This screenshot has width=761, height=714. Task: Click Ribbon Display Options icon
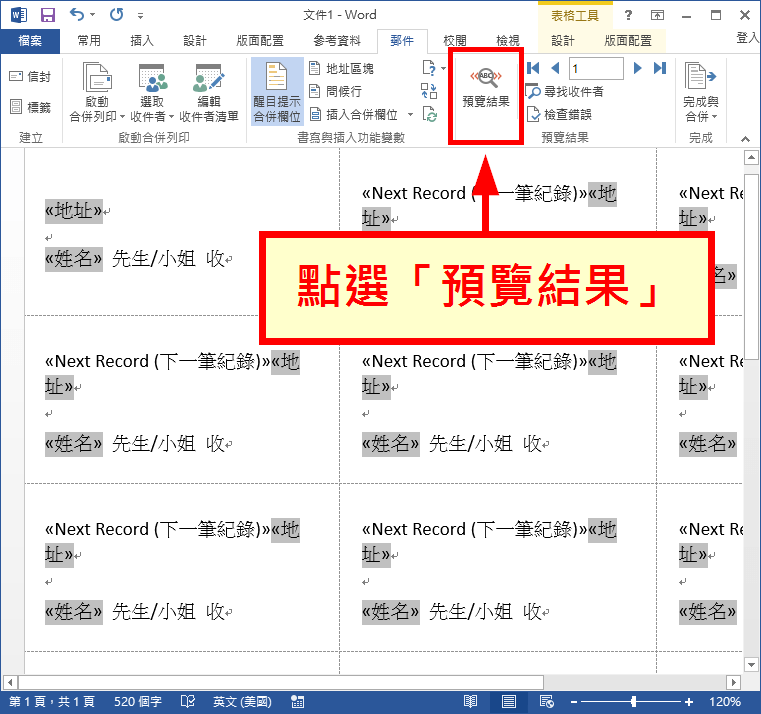pos(657,16)
